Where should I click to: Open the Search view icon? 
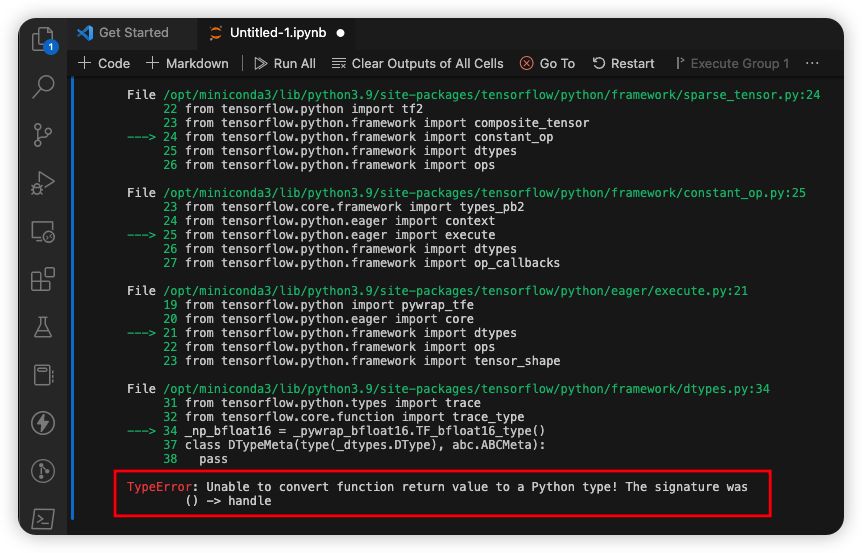pyautogui.click(x=43, y=87)
